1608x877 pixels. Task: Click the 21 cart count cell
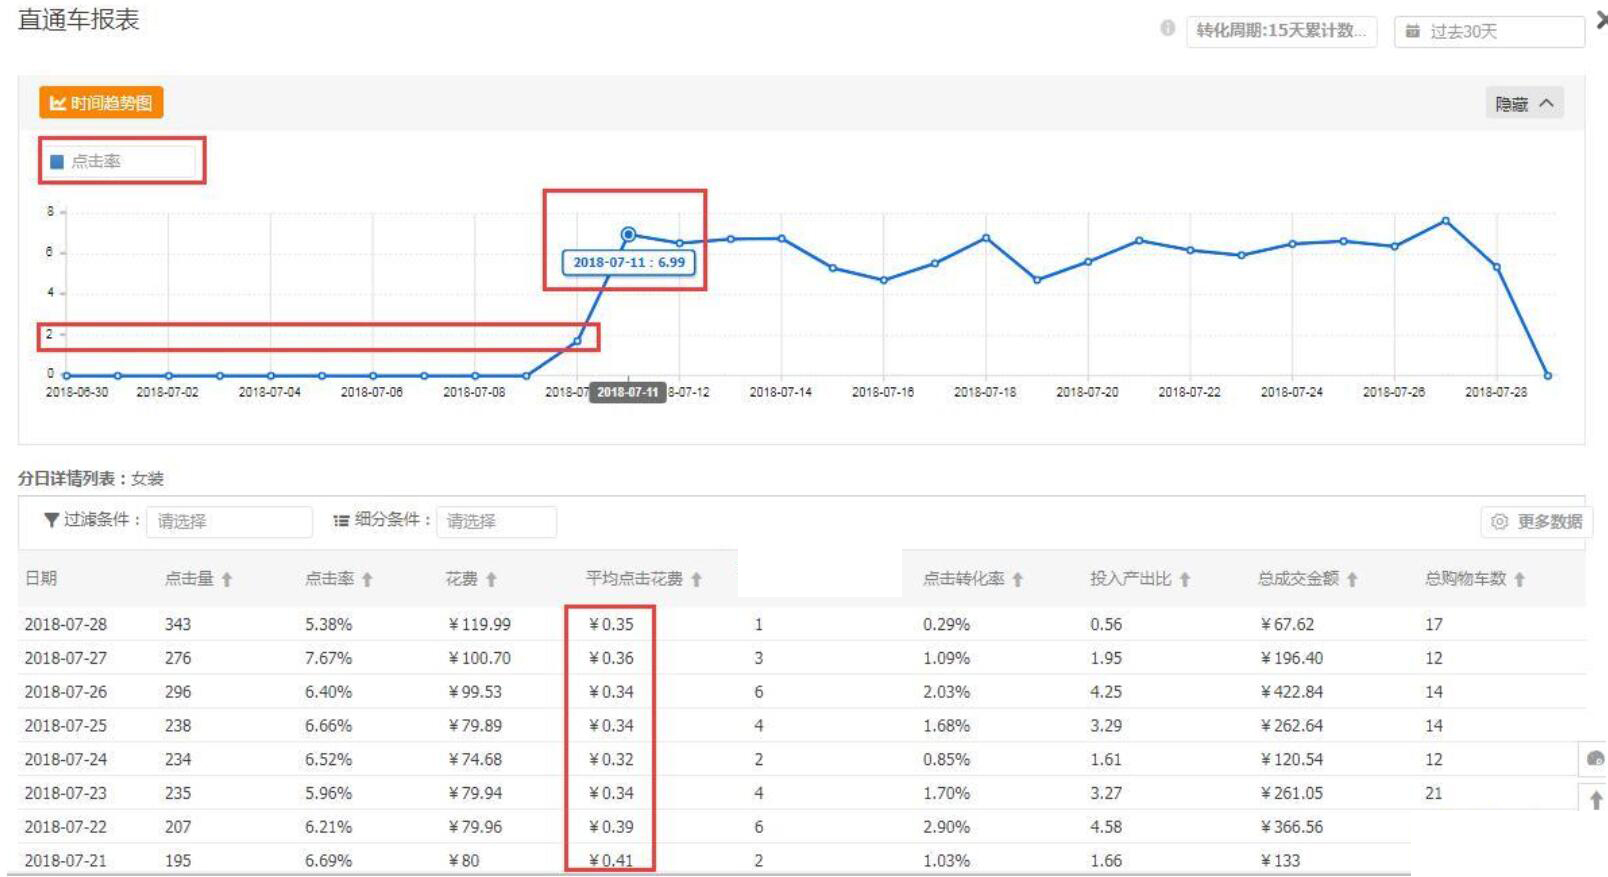pyautogui.click(x=1434, y=793)
